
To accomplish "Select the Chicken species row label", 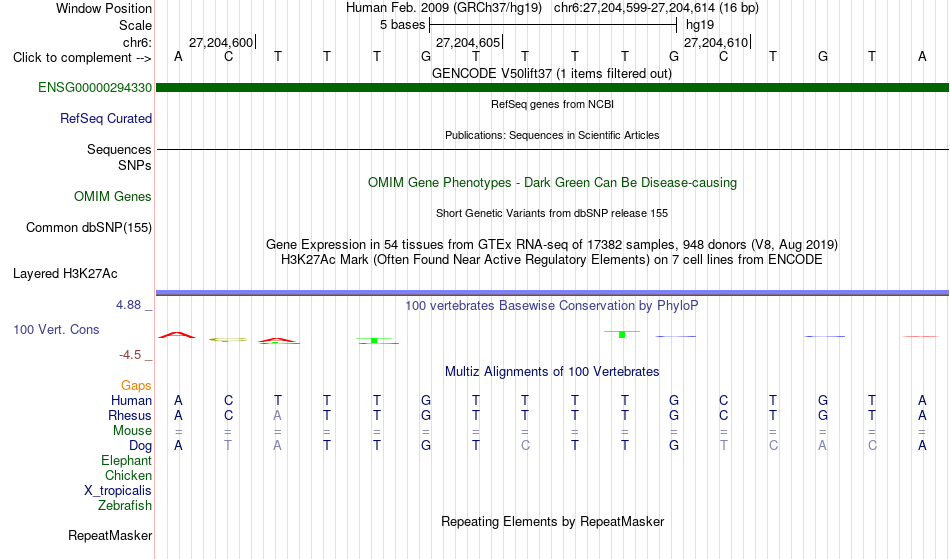I will 128,475.
